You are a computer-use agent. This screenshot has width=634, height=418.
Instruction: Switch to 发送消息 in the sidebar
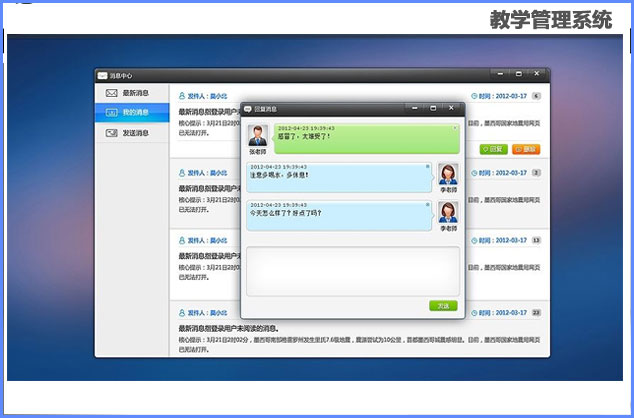point(130,132)
